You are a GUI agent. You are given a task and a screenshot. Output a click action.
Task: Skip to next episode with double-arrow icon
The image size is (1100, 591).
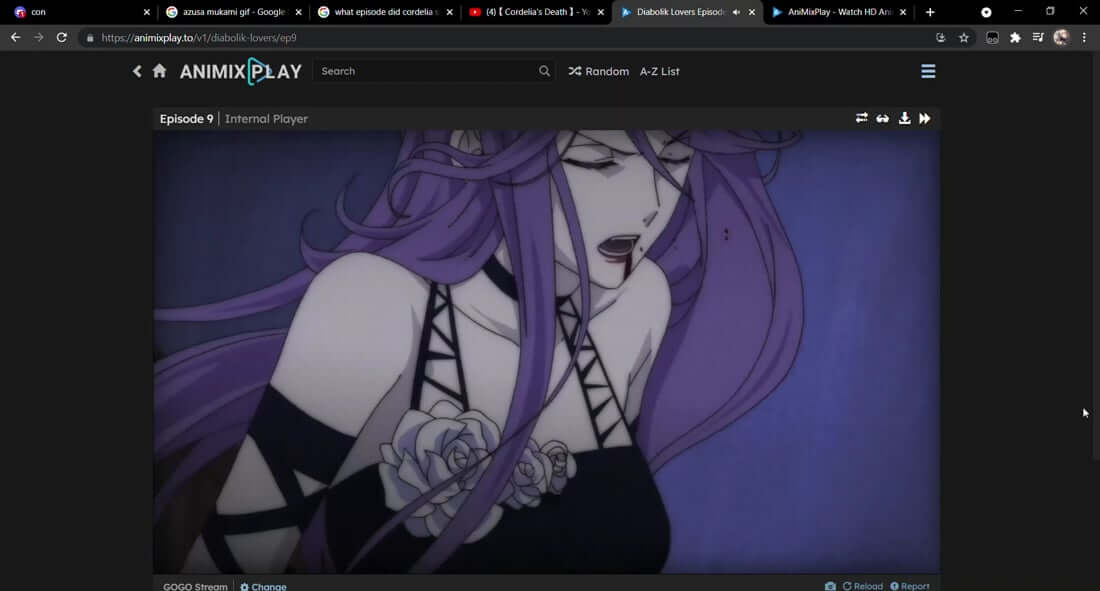coord(925,118)
